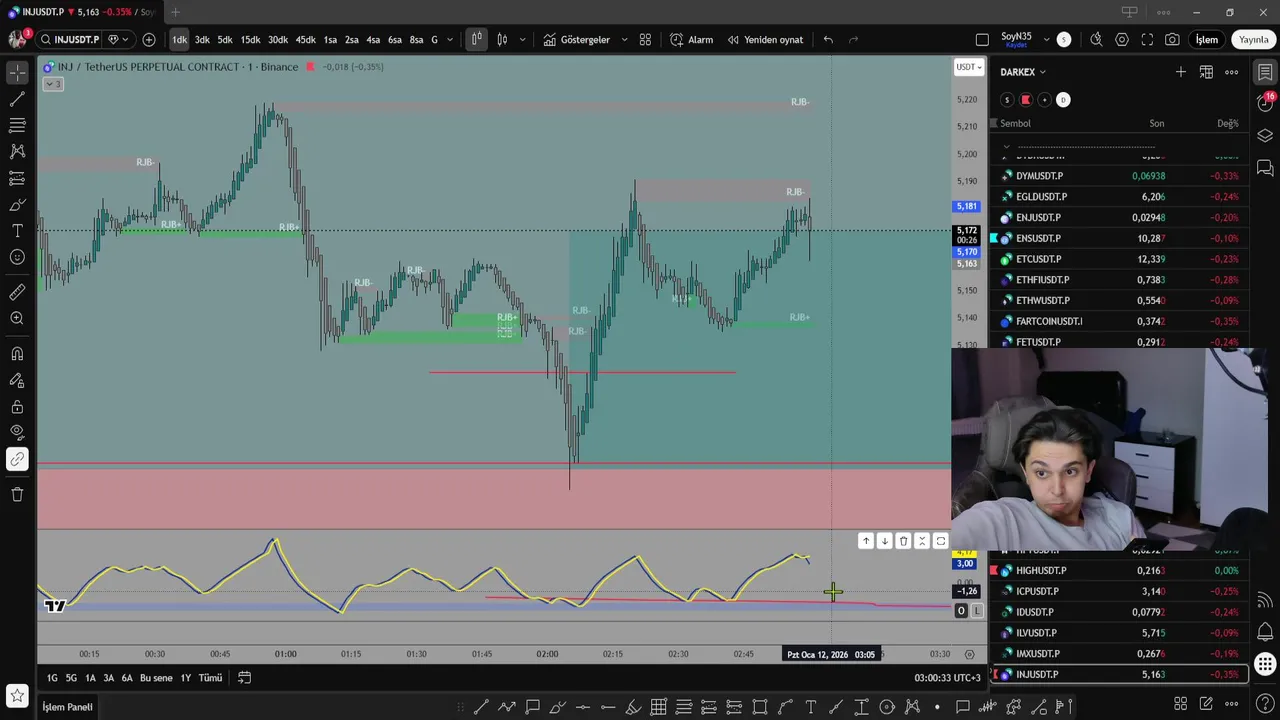Open the Fibonacci retracement tools

pos(17,125)
